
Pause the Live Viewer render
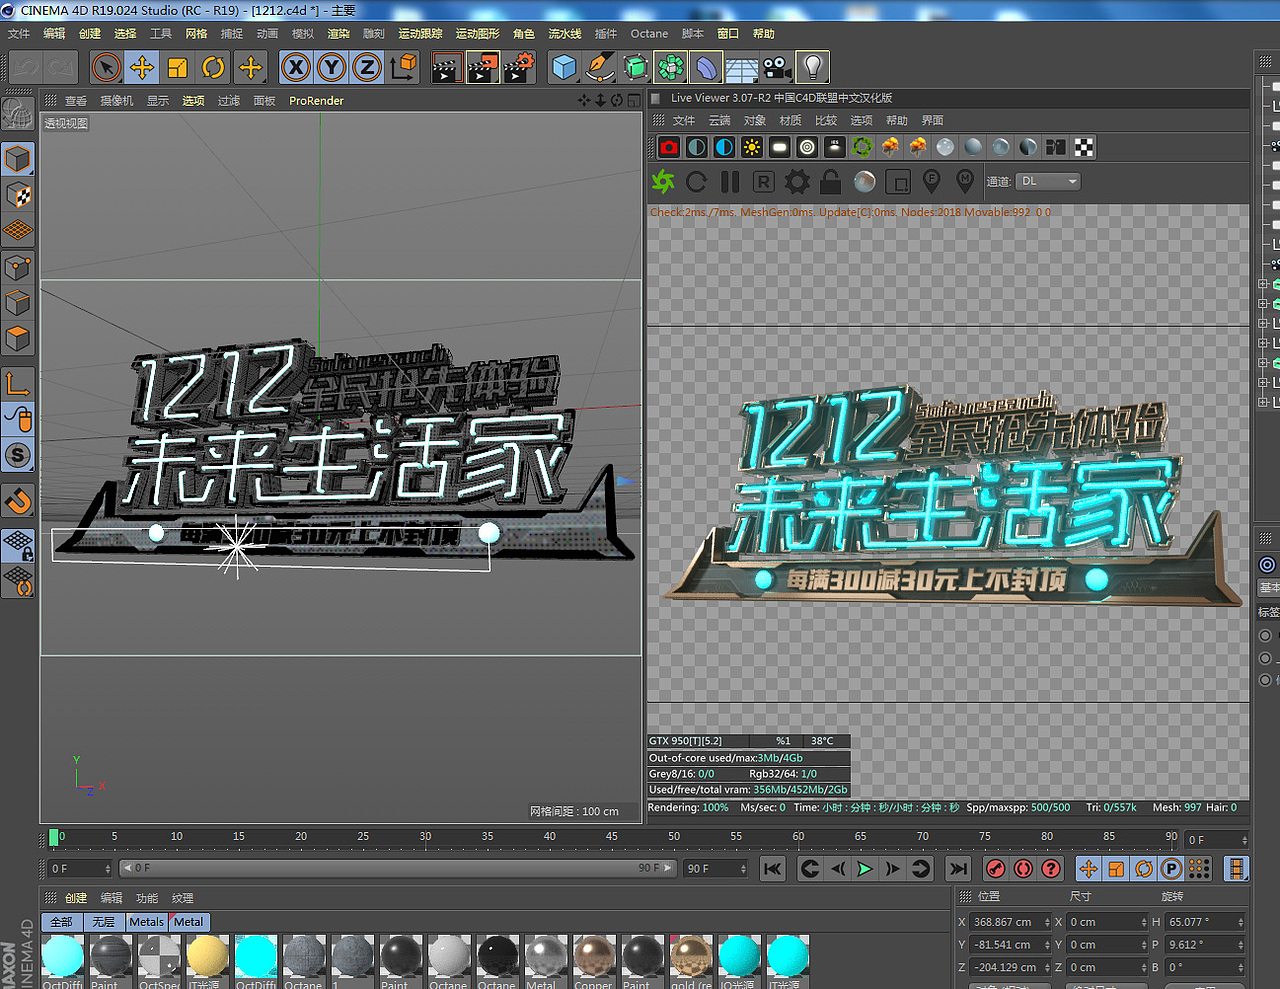click(x=730, y=182)
